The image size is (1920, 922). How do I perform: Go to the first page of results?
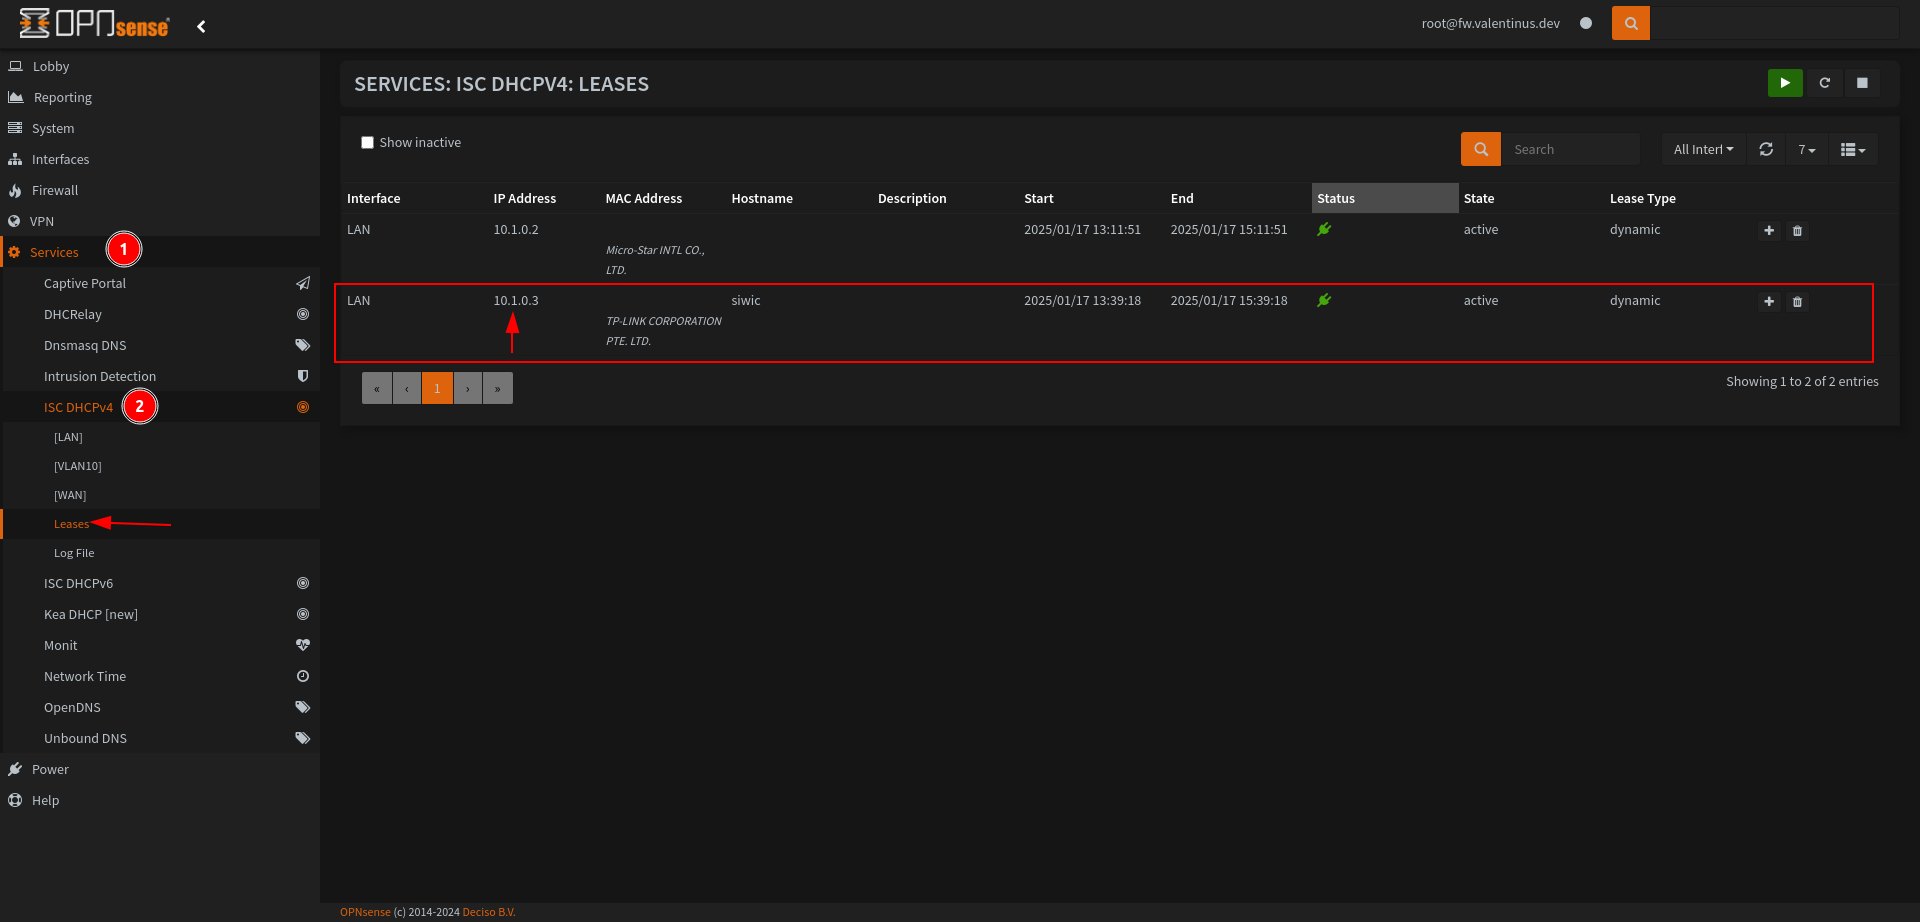pyautogui.click(x=377, y=388)
